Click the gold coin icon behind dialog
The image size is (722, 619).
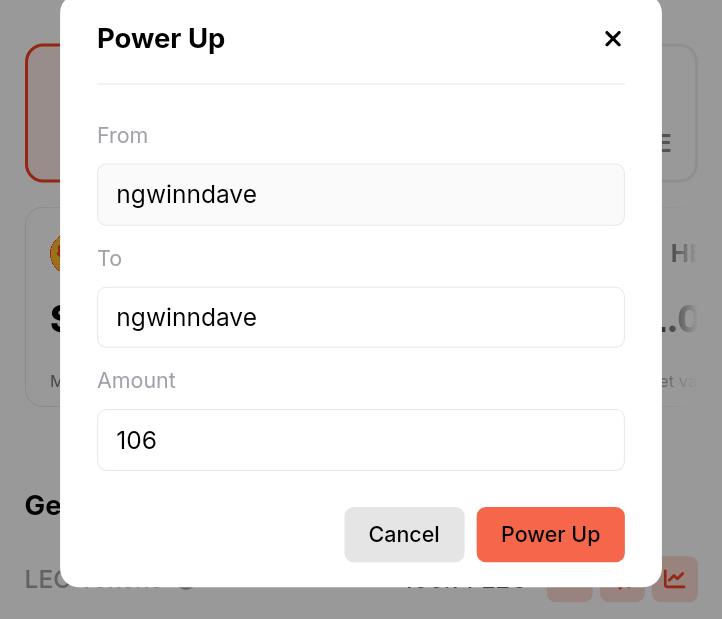click(x=55, y=253)
